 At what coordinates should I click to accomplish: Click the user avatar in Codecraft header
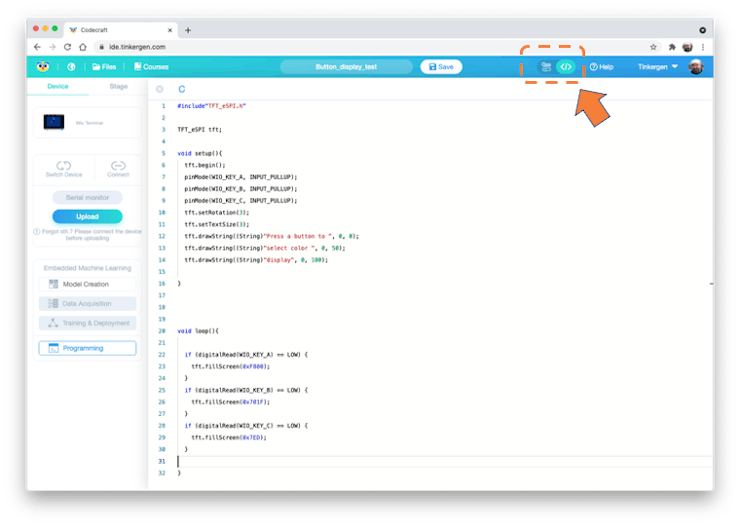(x=696, y=67)
